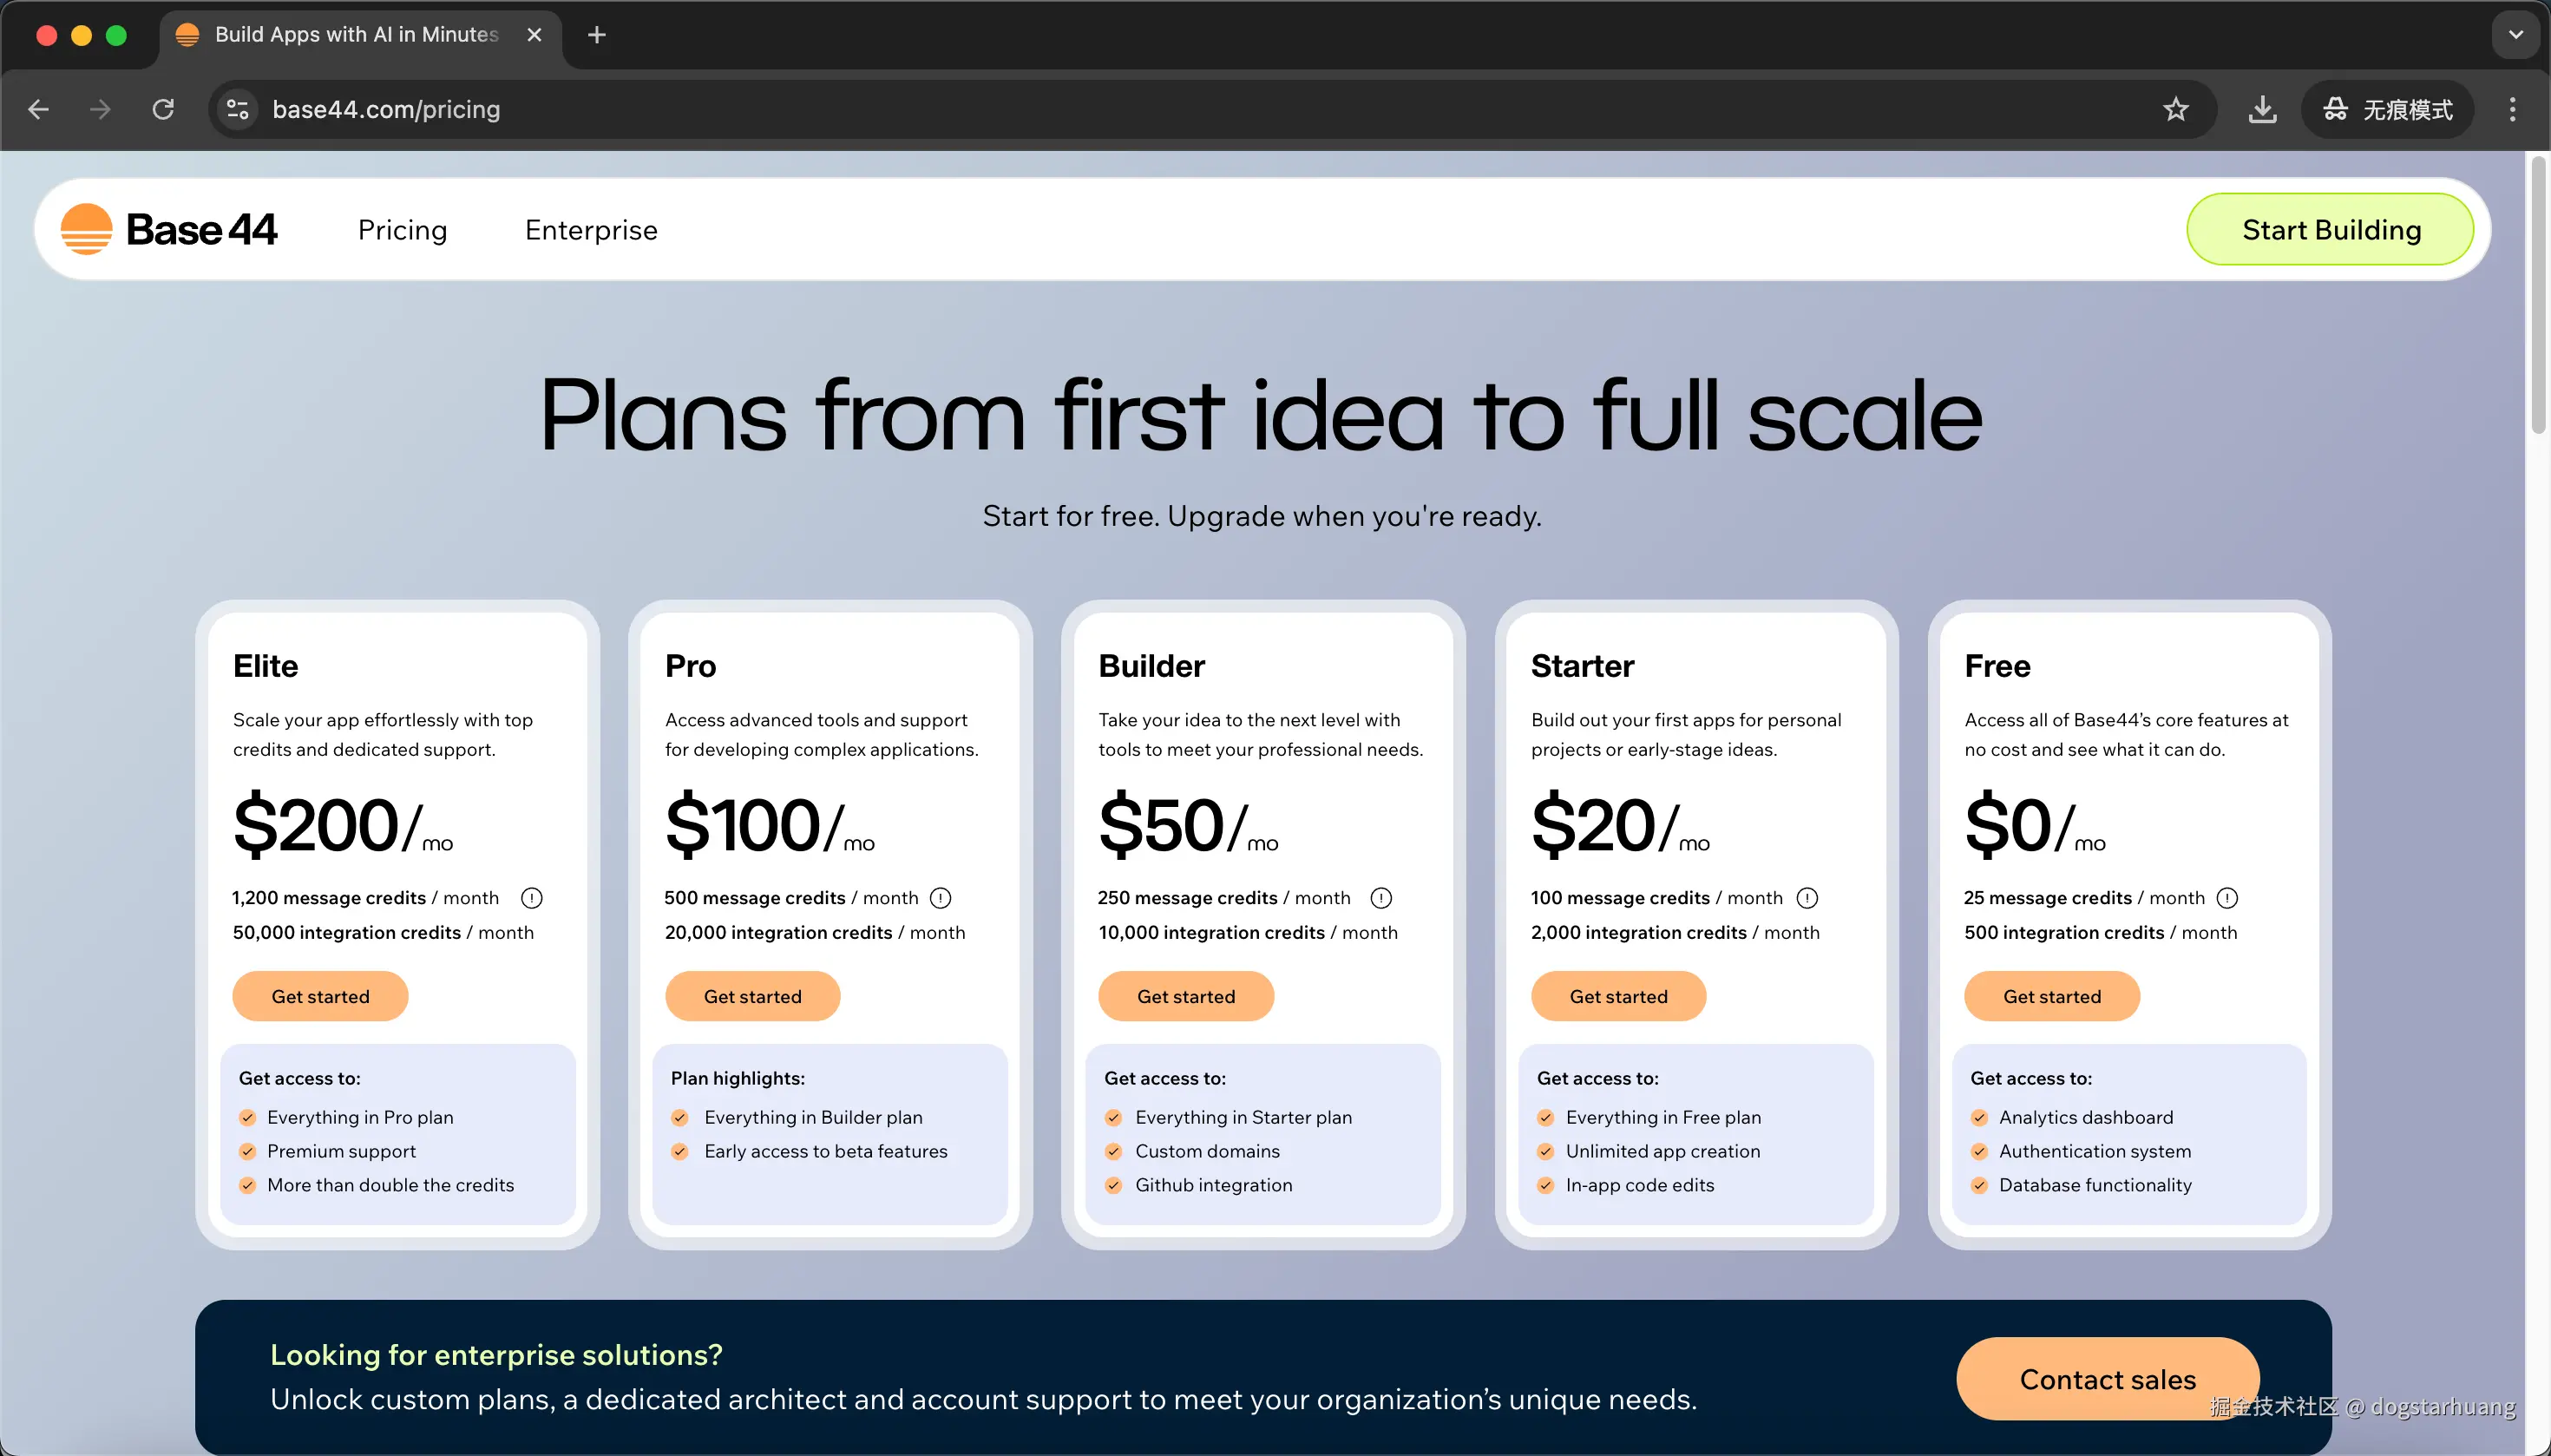The height and width of the screenshot is (1456, 2551).
Task: Open the browser downloads icon
Action: coord(2262,110)
